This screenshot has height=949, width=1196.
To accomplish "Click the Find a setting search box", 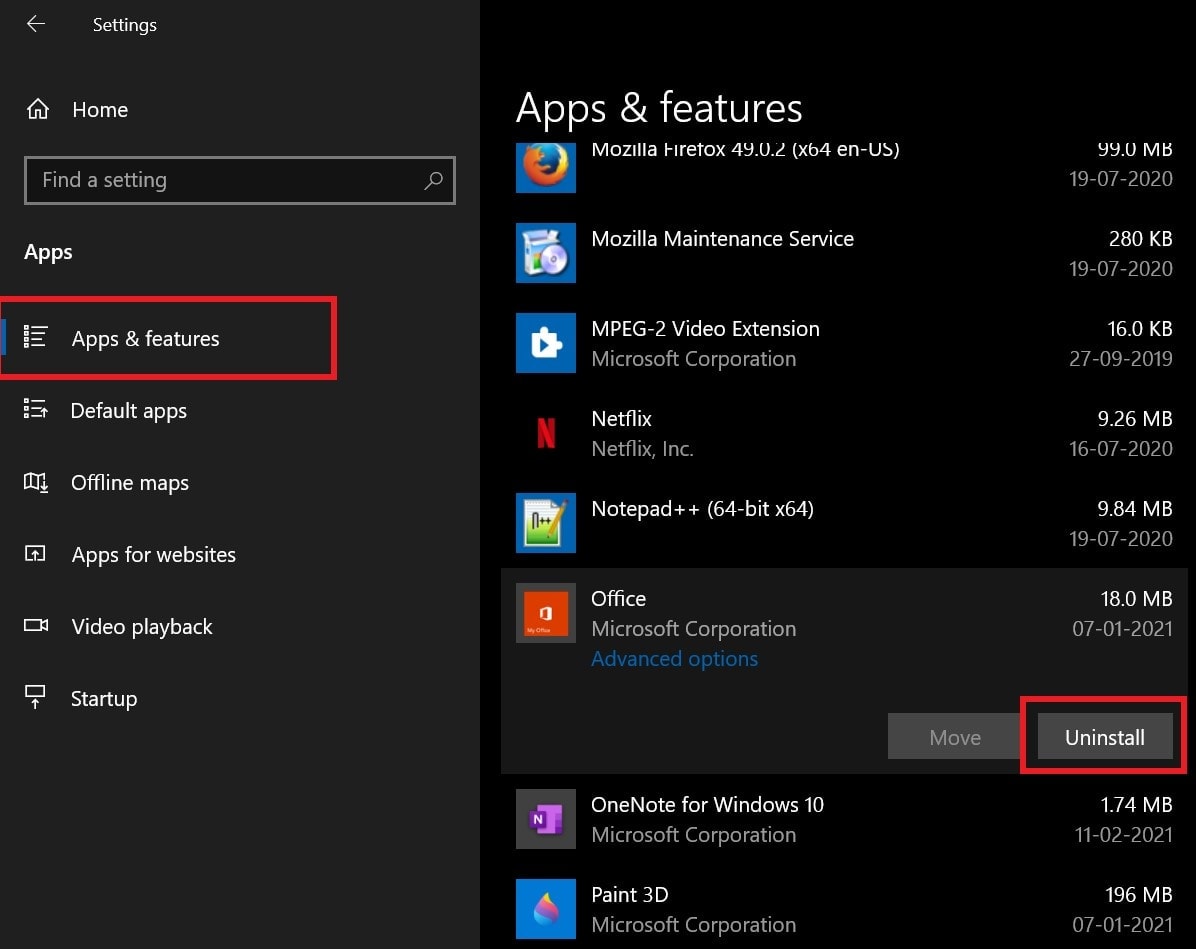I will (x=240, y=180).
